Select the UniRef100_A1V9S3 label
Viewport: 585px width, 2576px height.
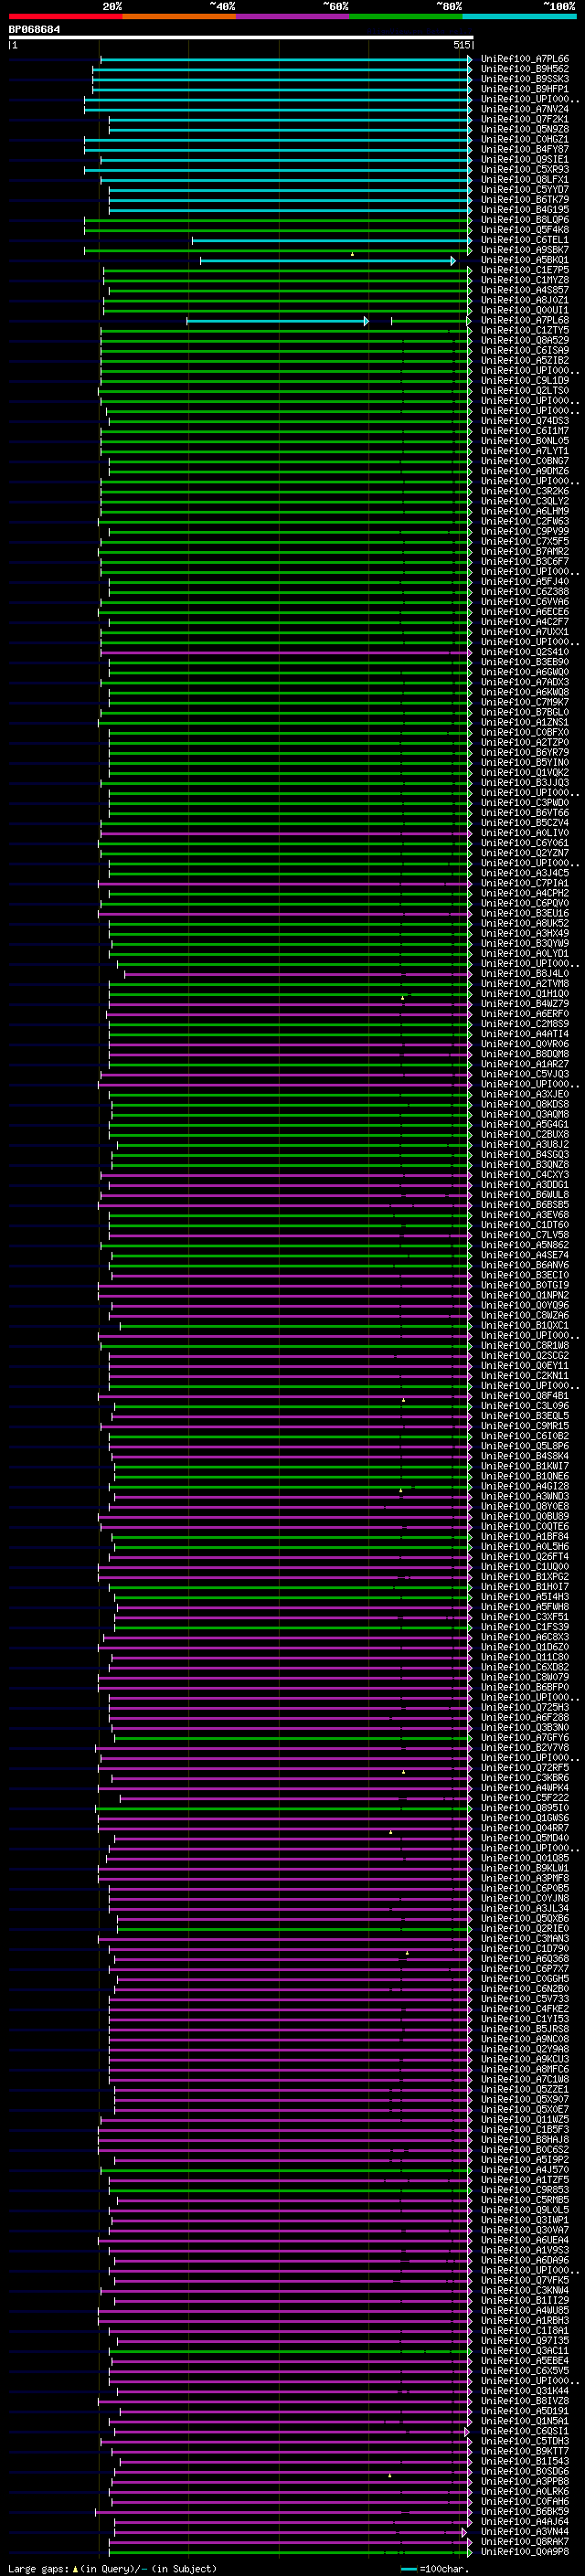click(x=524, y=2249)
